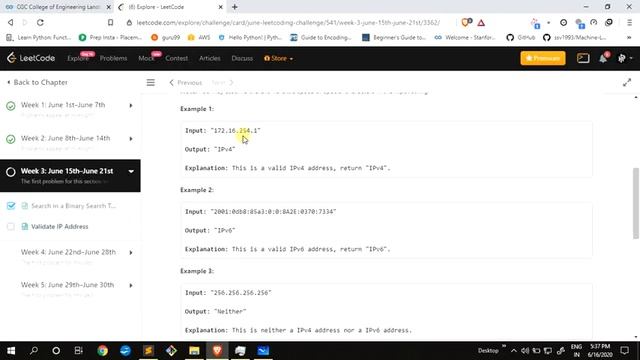Image resolution: width=640 pixels, height=360 pixels.
Task: Click Week 1 completed check circle
Action: 11,106
